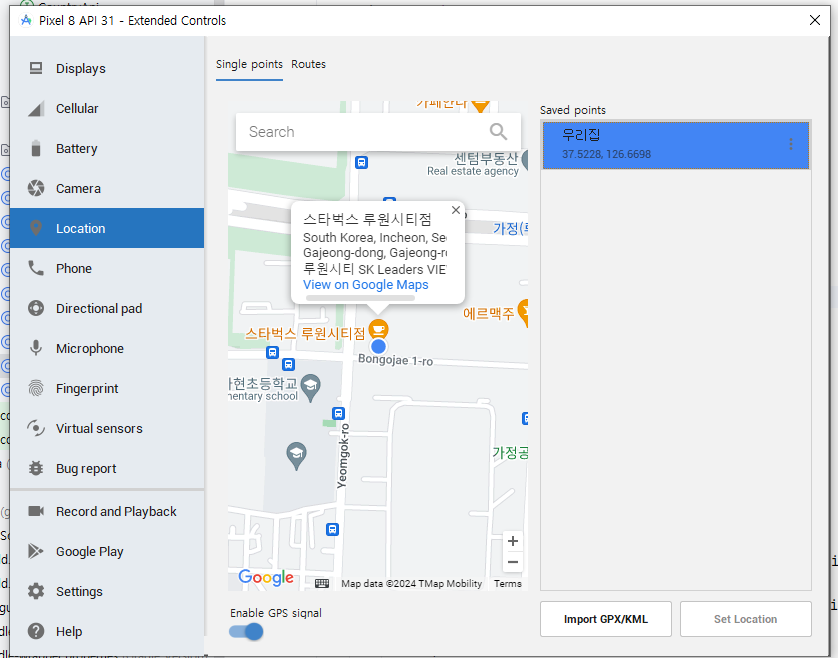This screenshot has width=838, height=658.
Task: Click the Phone handset icon
Action: pyautogui.click(x=36, y=268)
